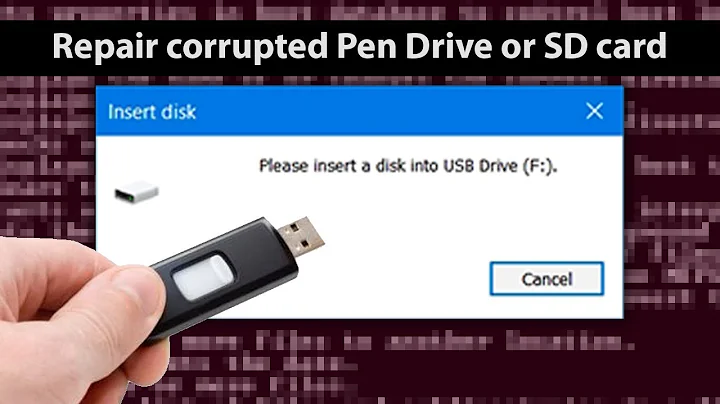This screenshot has height=404, width=720.
Task: Close the Insert disk dialog with the X
Action: coord(594,111)
